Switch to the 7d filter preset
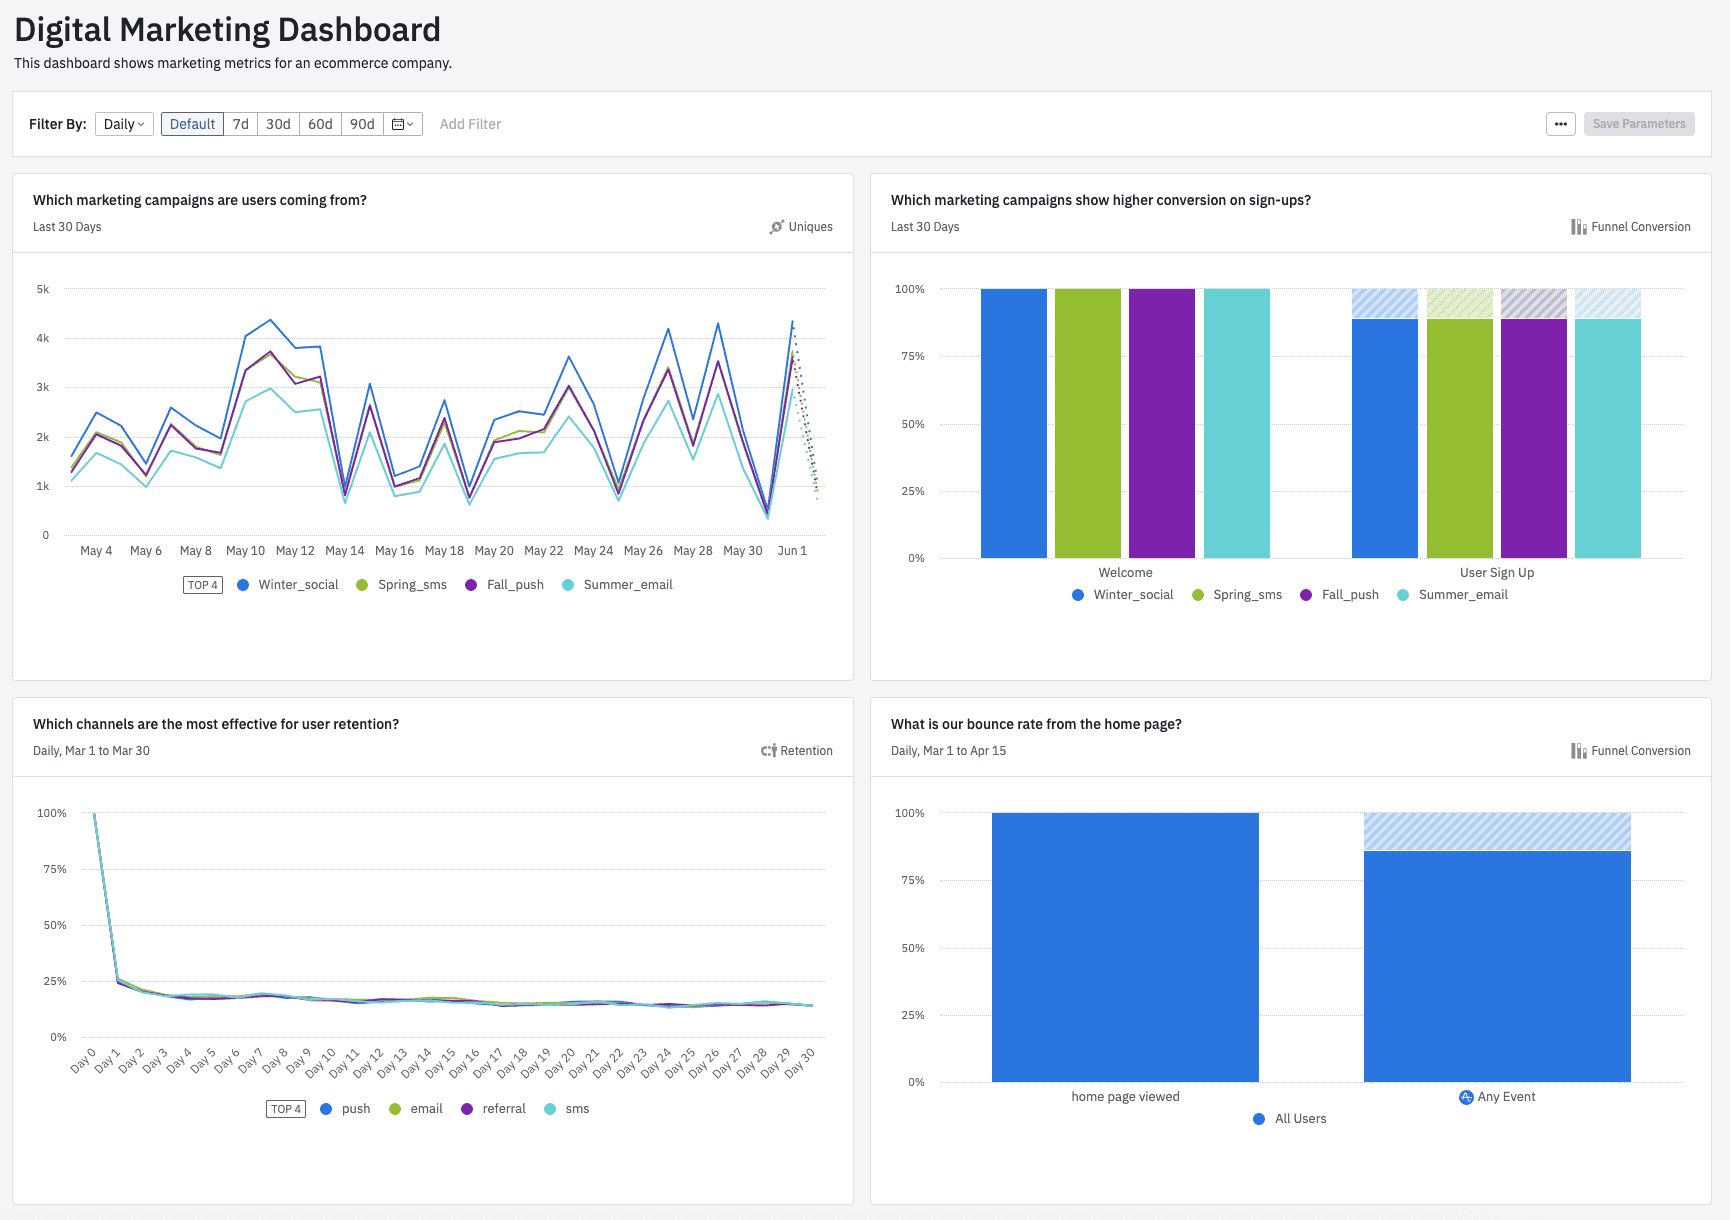Screen dimensions: 1730x1220 pyautogui.click(x=240, y=123)
